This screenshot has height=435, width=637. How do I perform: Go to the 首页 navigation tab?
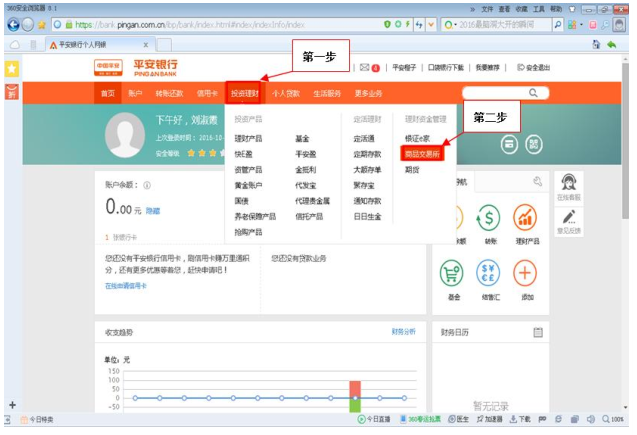pyautogui.click(x=108, y=93)
